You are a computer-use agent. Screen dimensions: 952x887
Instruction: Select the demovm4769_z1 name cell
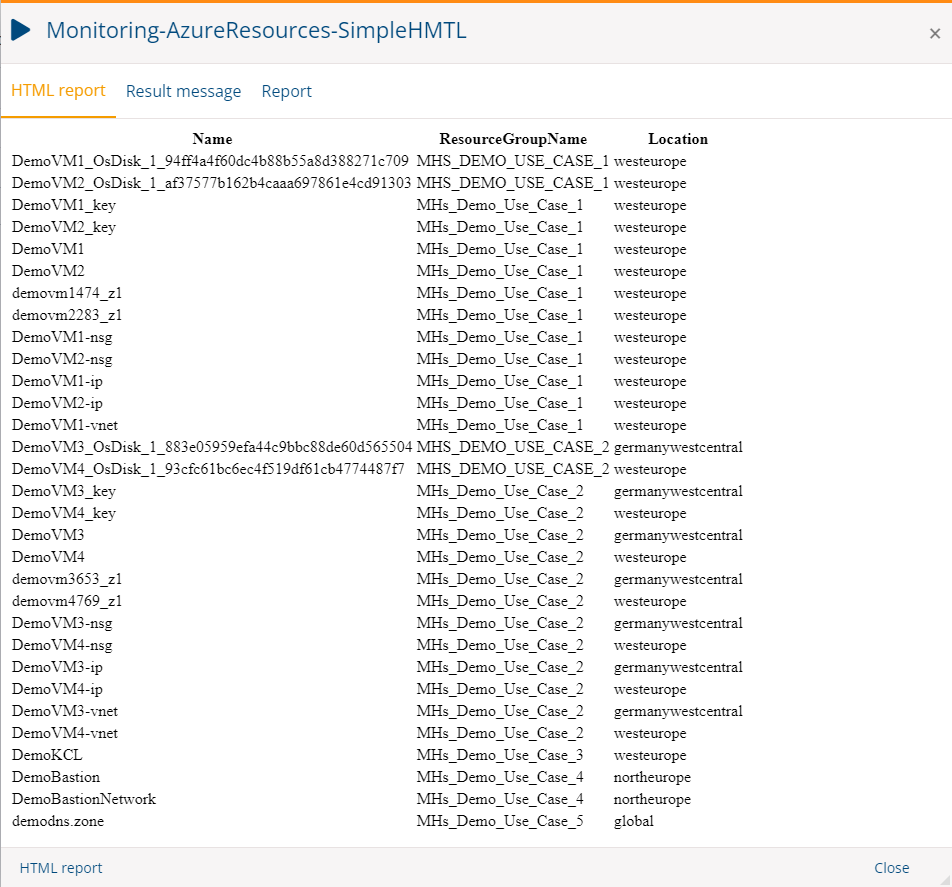[67, 601]
